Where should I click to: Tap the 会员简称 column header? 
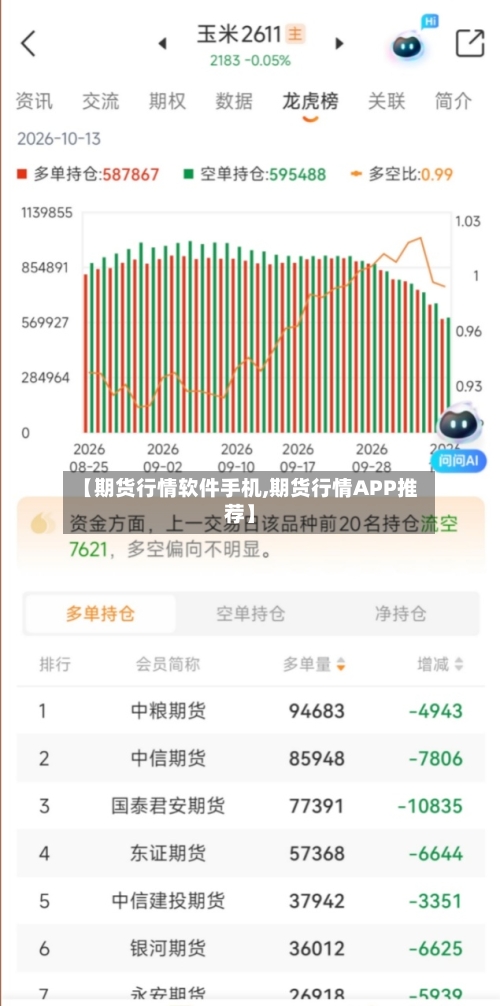168,664
